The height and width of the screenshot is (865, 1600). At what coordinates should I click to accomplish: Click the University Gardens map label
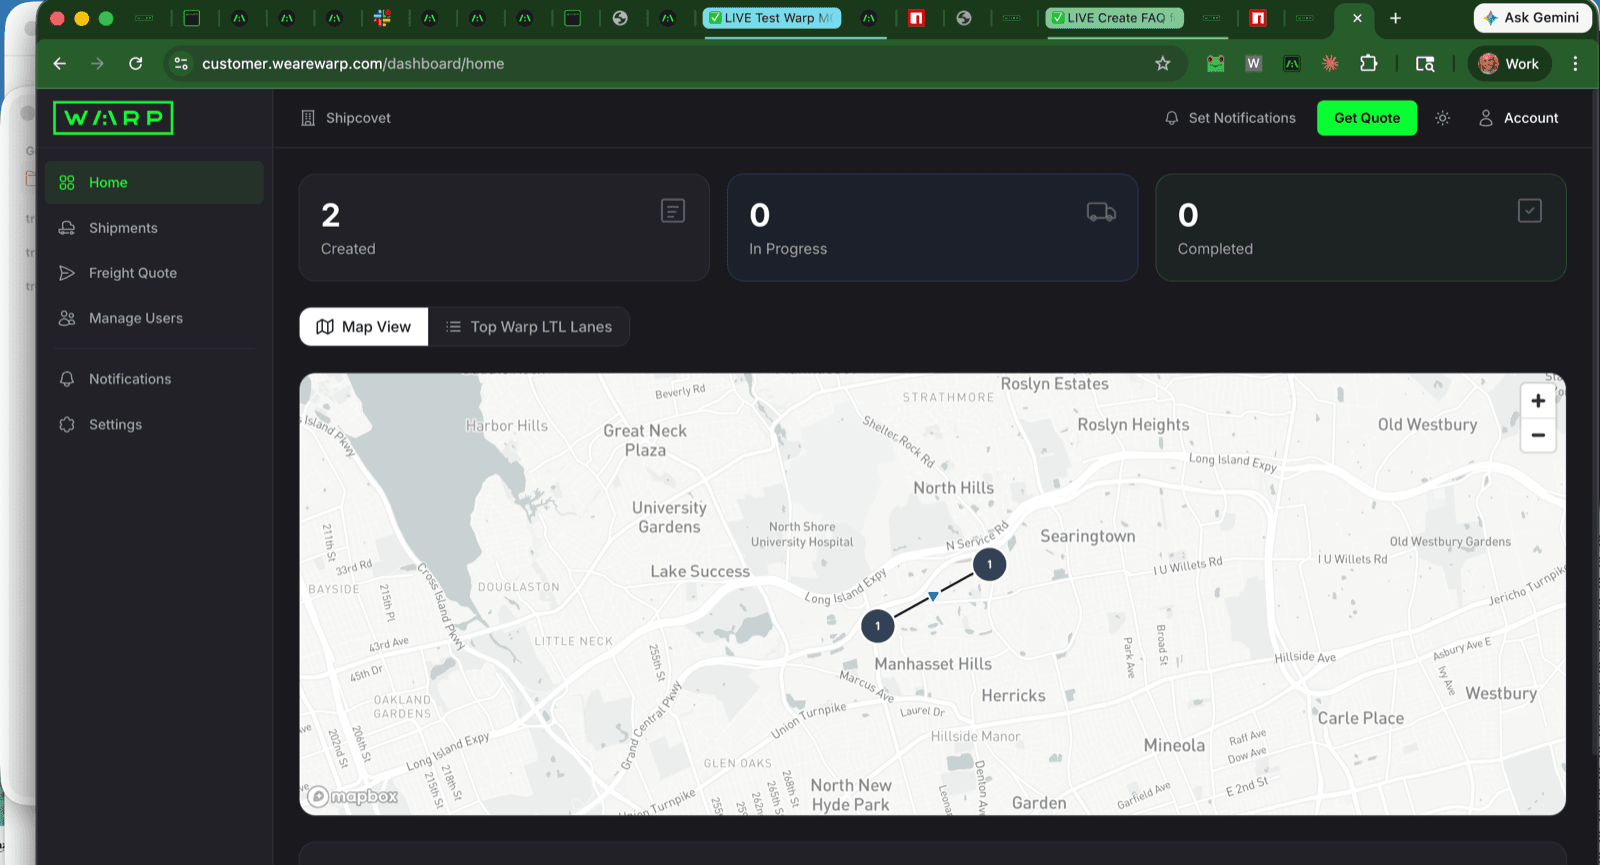coord(669,517)
